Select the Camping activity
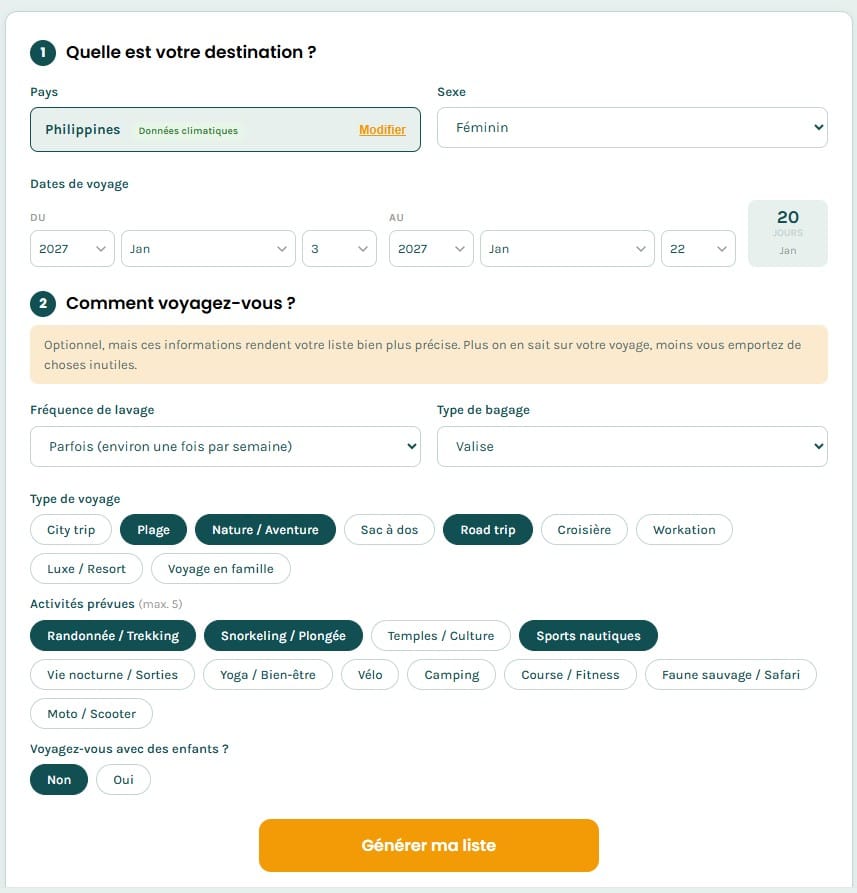Image resolution: width=857 pixels, height=893 pixels. pos(451,674)
